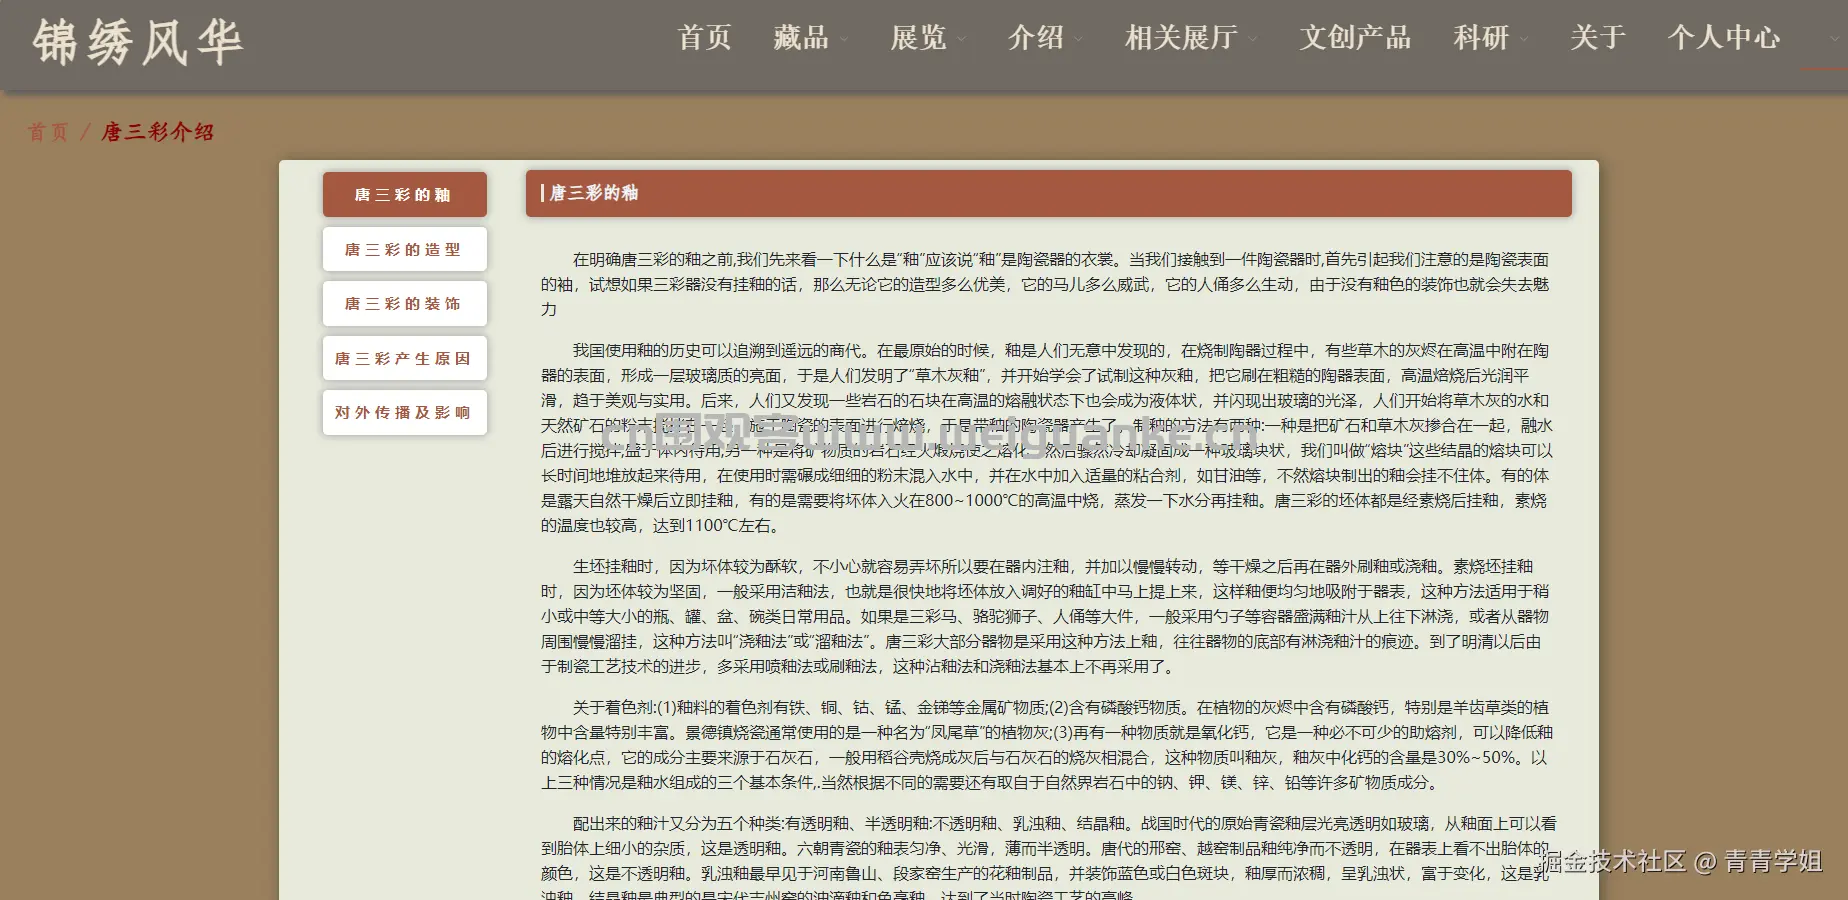Click the 关于 navigation link
The image size is (1848, 900).
point(1597,38)
